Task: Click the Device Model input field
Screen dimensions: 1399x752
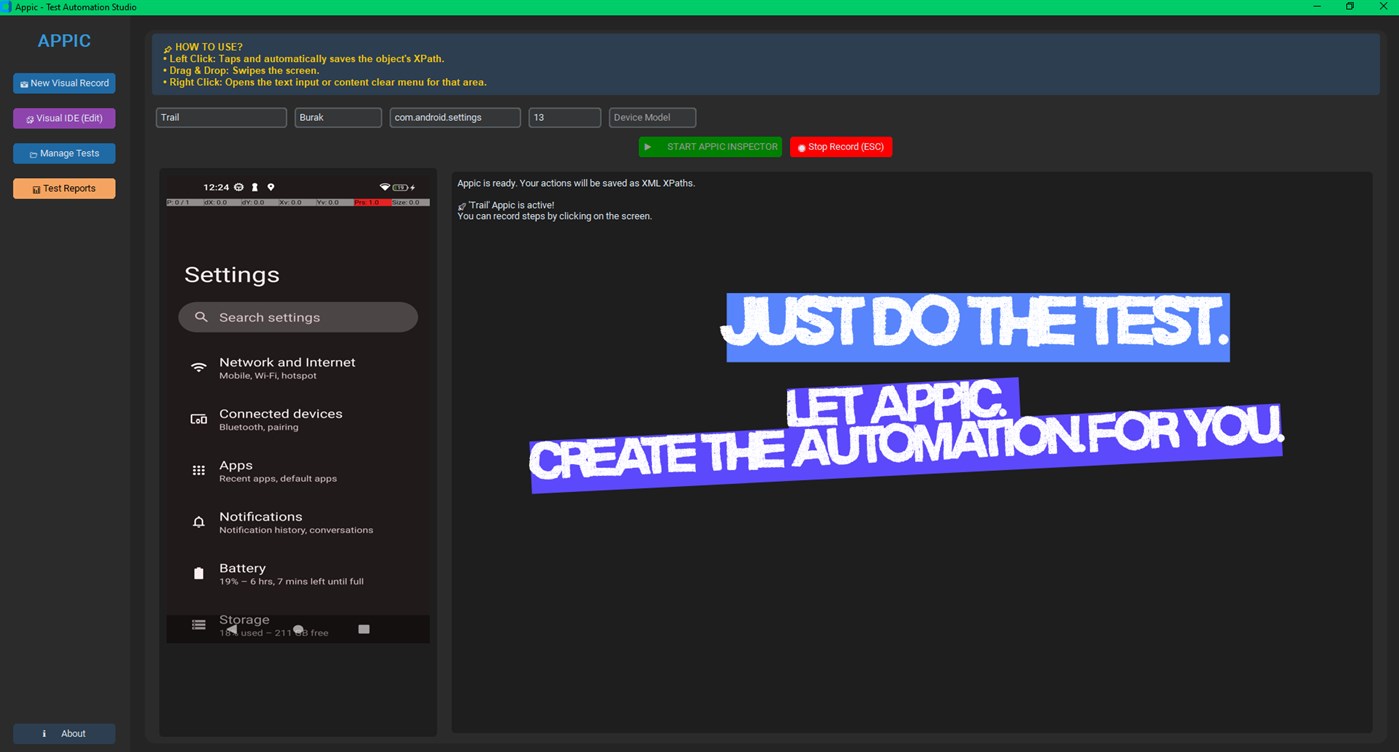Action: (652, 117)
